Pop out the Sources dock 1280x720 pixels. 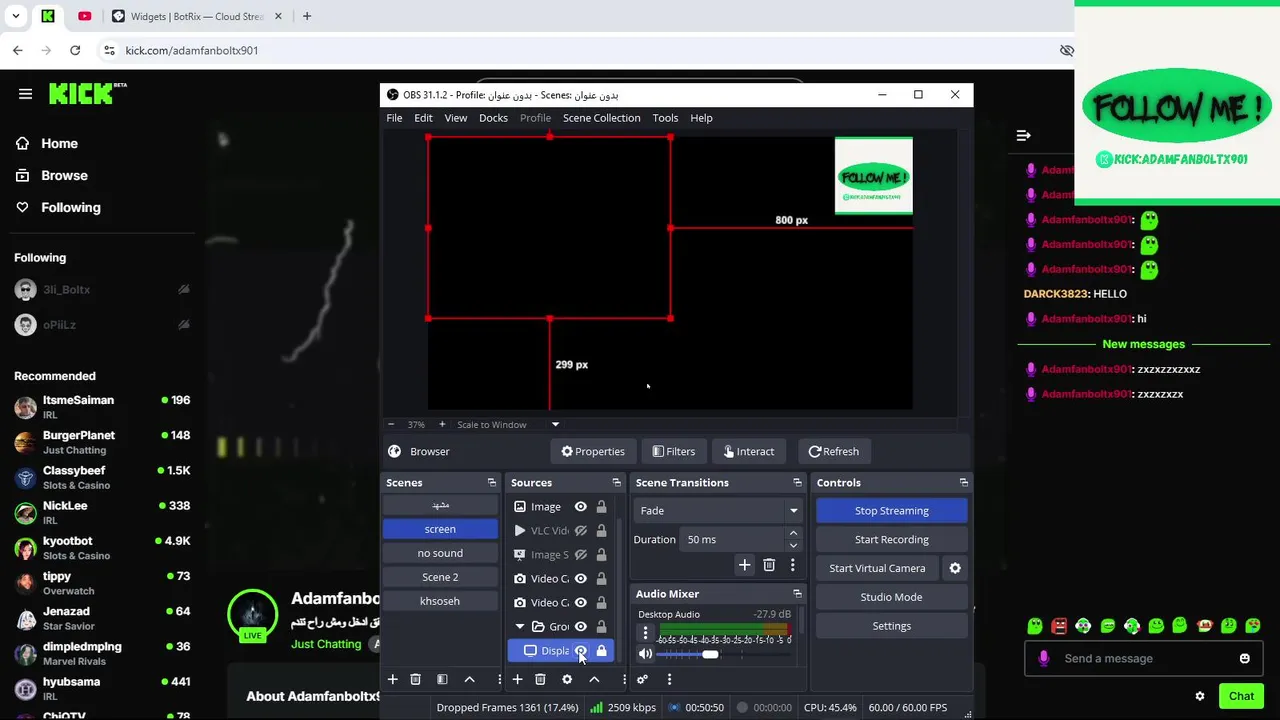(x=616, y=482)
